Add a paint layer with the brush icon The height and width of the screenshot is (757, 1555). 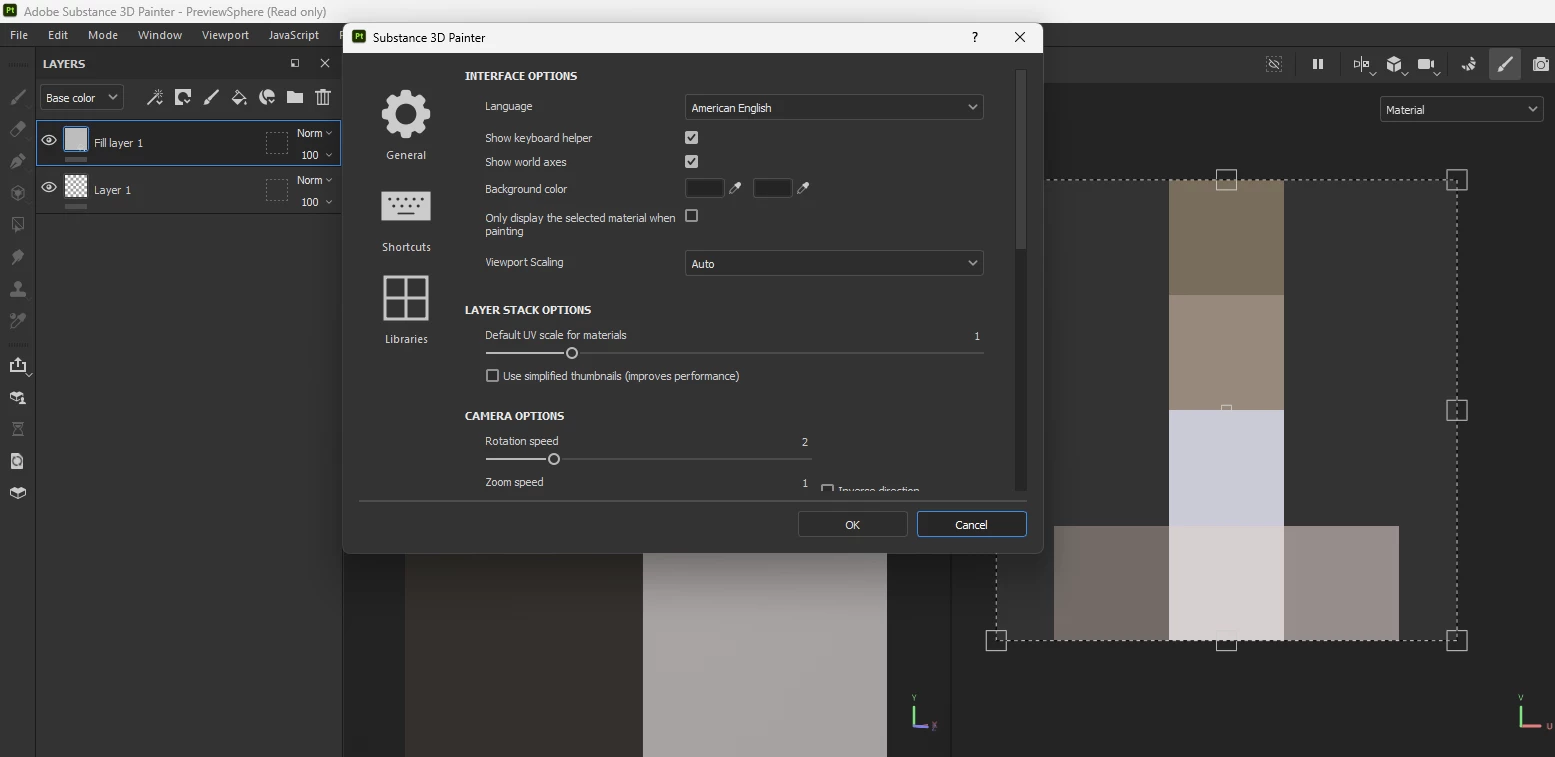coord(211,97)
